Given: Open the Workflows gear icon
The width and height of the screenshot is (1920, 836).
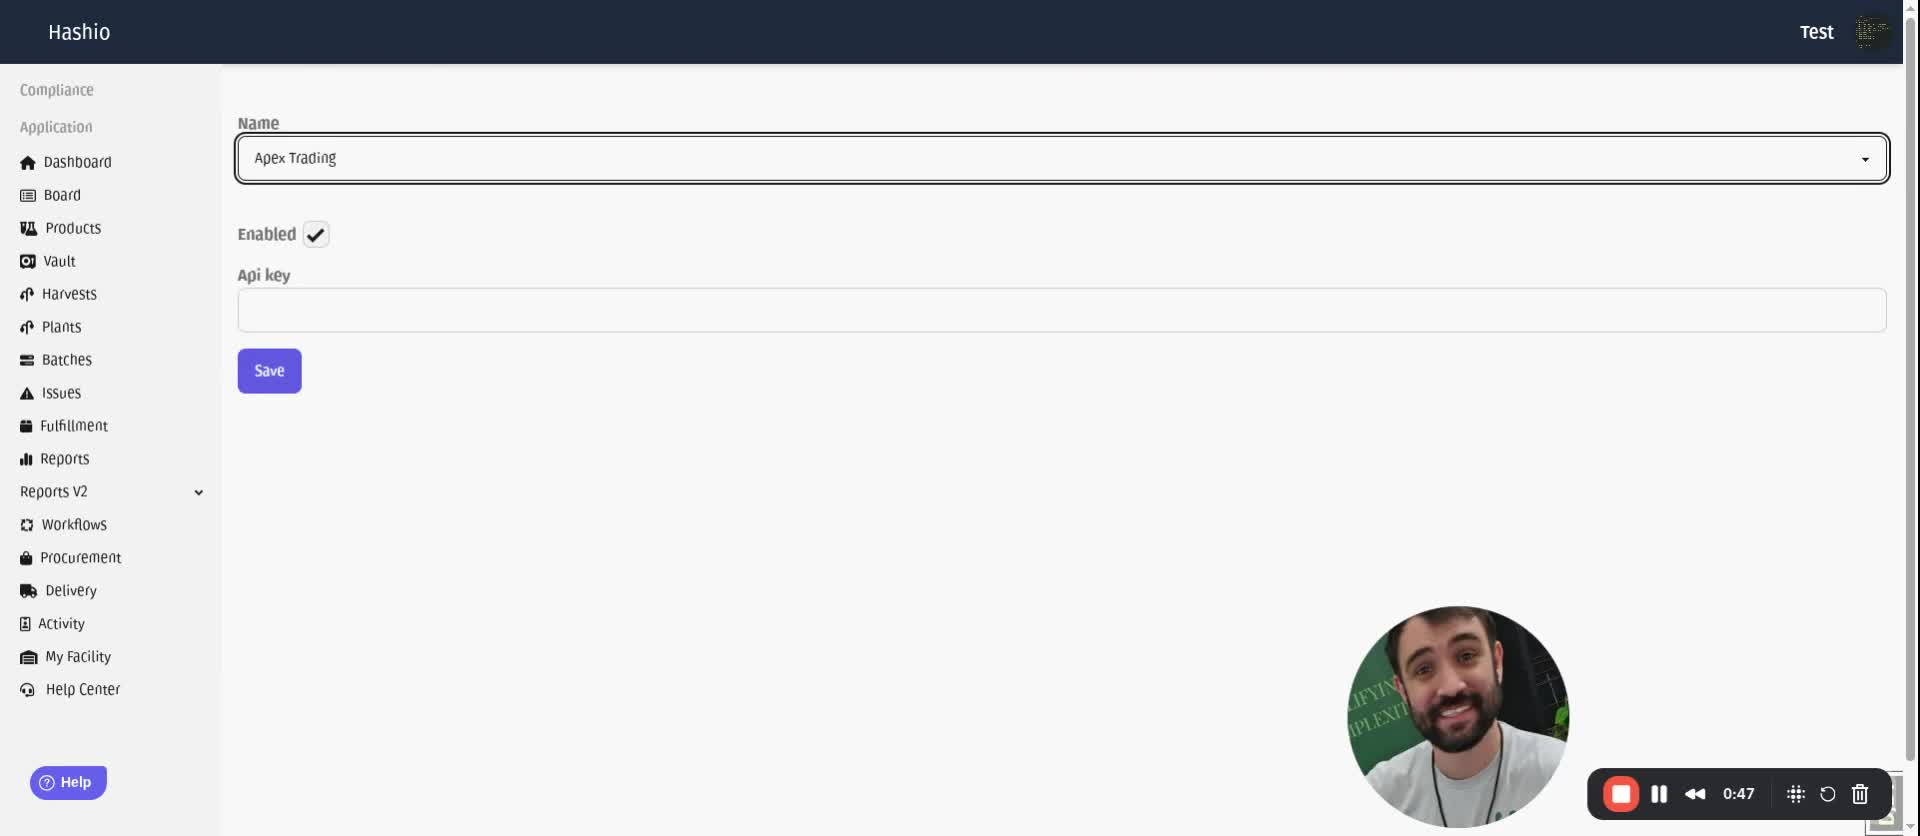Looking at the screenshot, I should 27,525.
